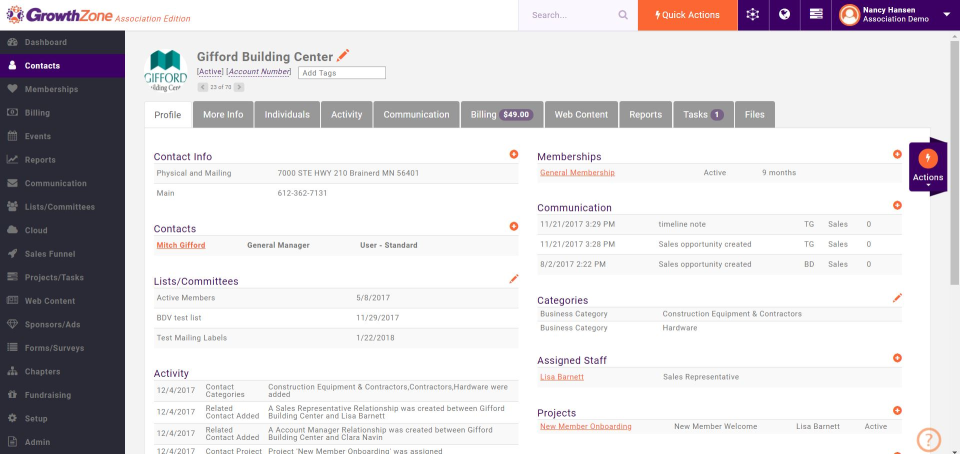Edit Categories with the pencil icon
This screenshot has width=960, height=454.
tap(897, 298)
